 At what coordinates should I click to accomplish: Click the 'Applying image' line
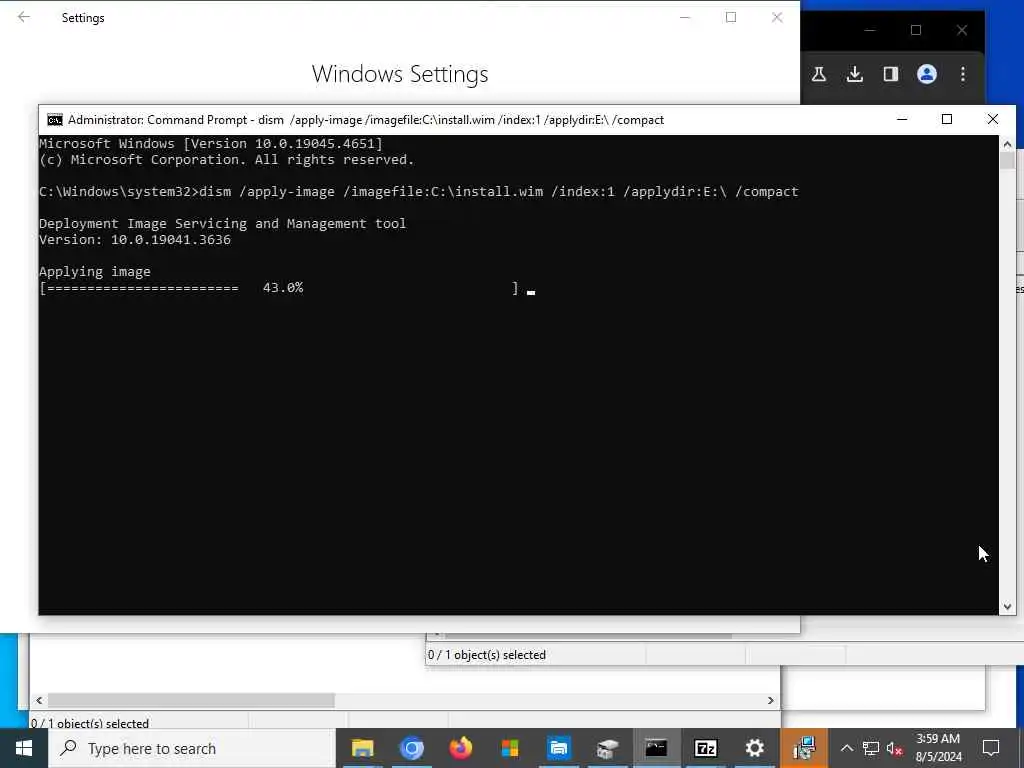95,272
